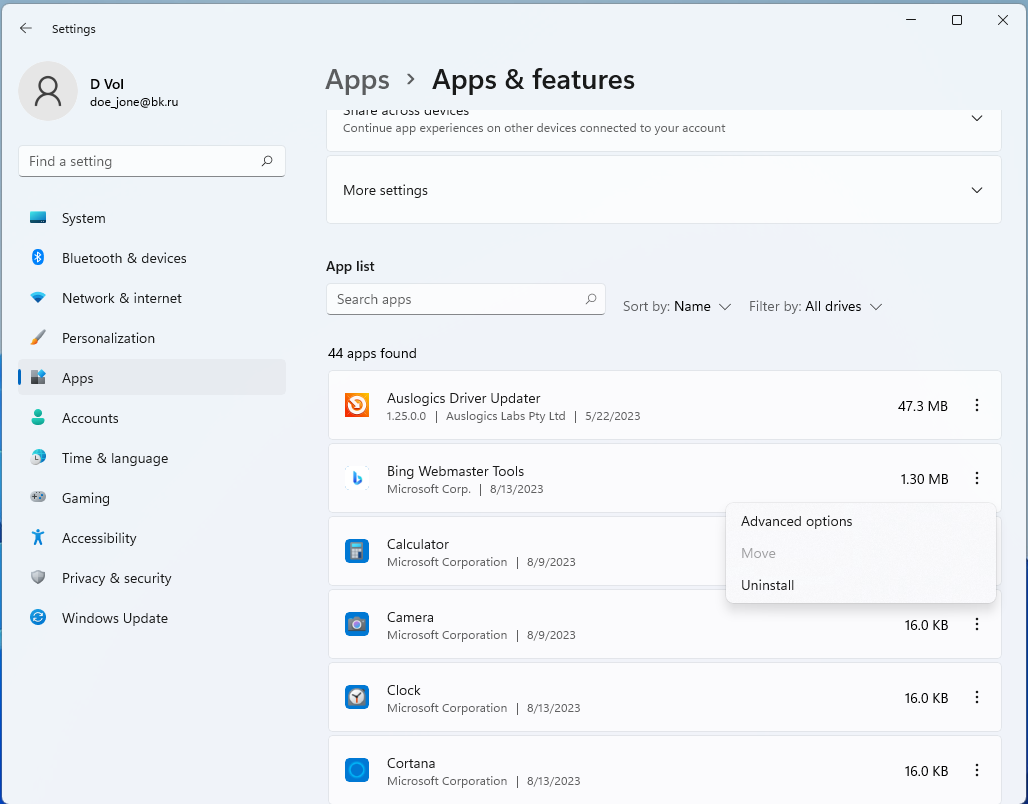The width and height of the screenshot is (1028, 804).
Task: Click the Clock app icon
Action: pos(357,697)
